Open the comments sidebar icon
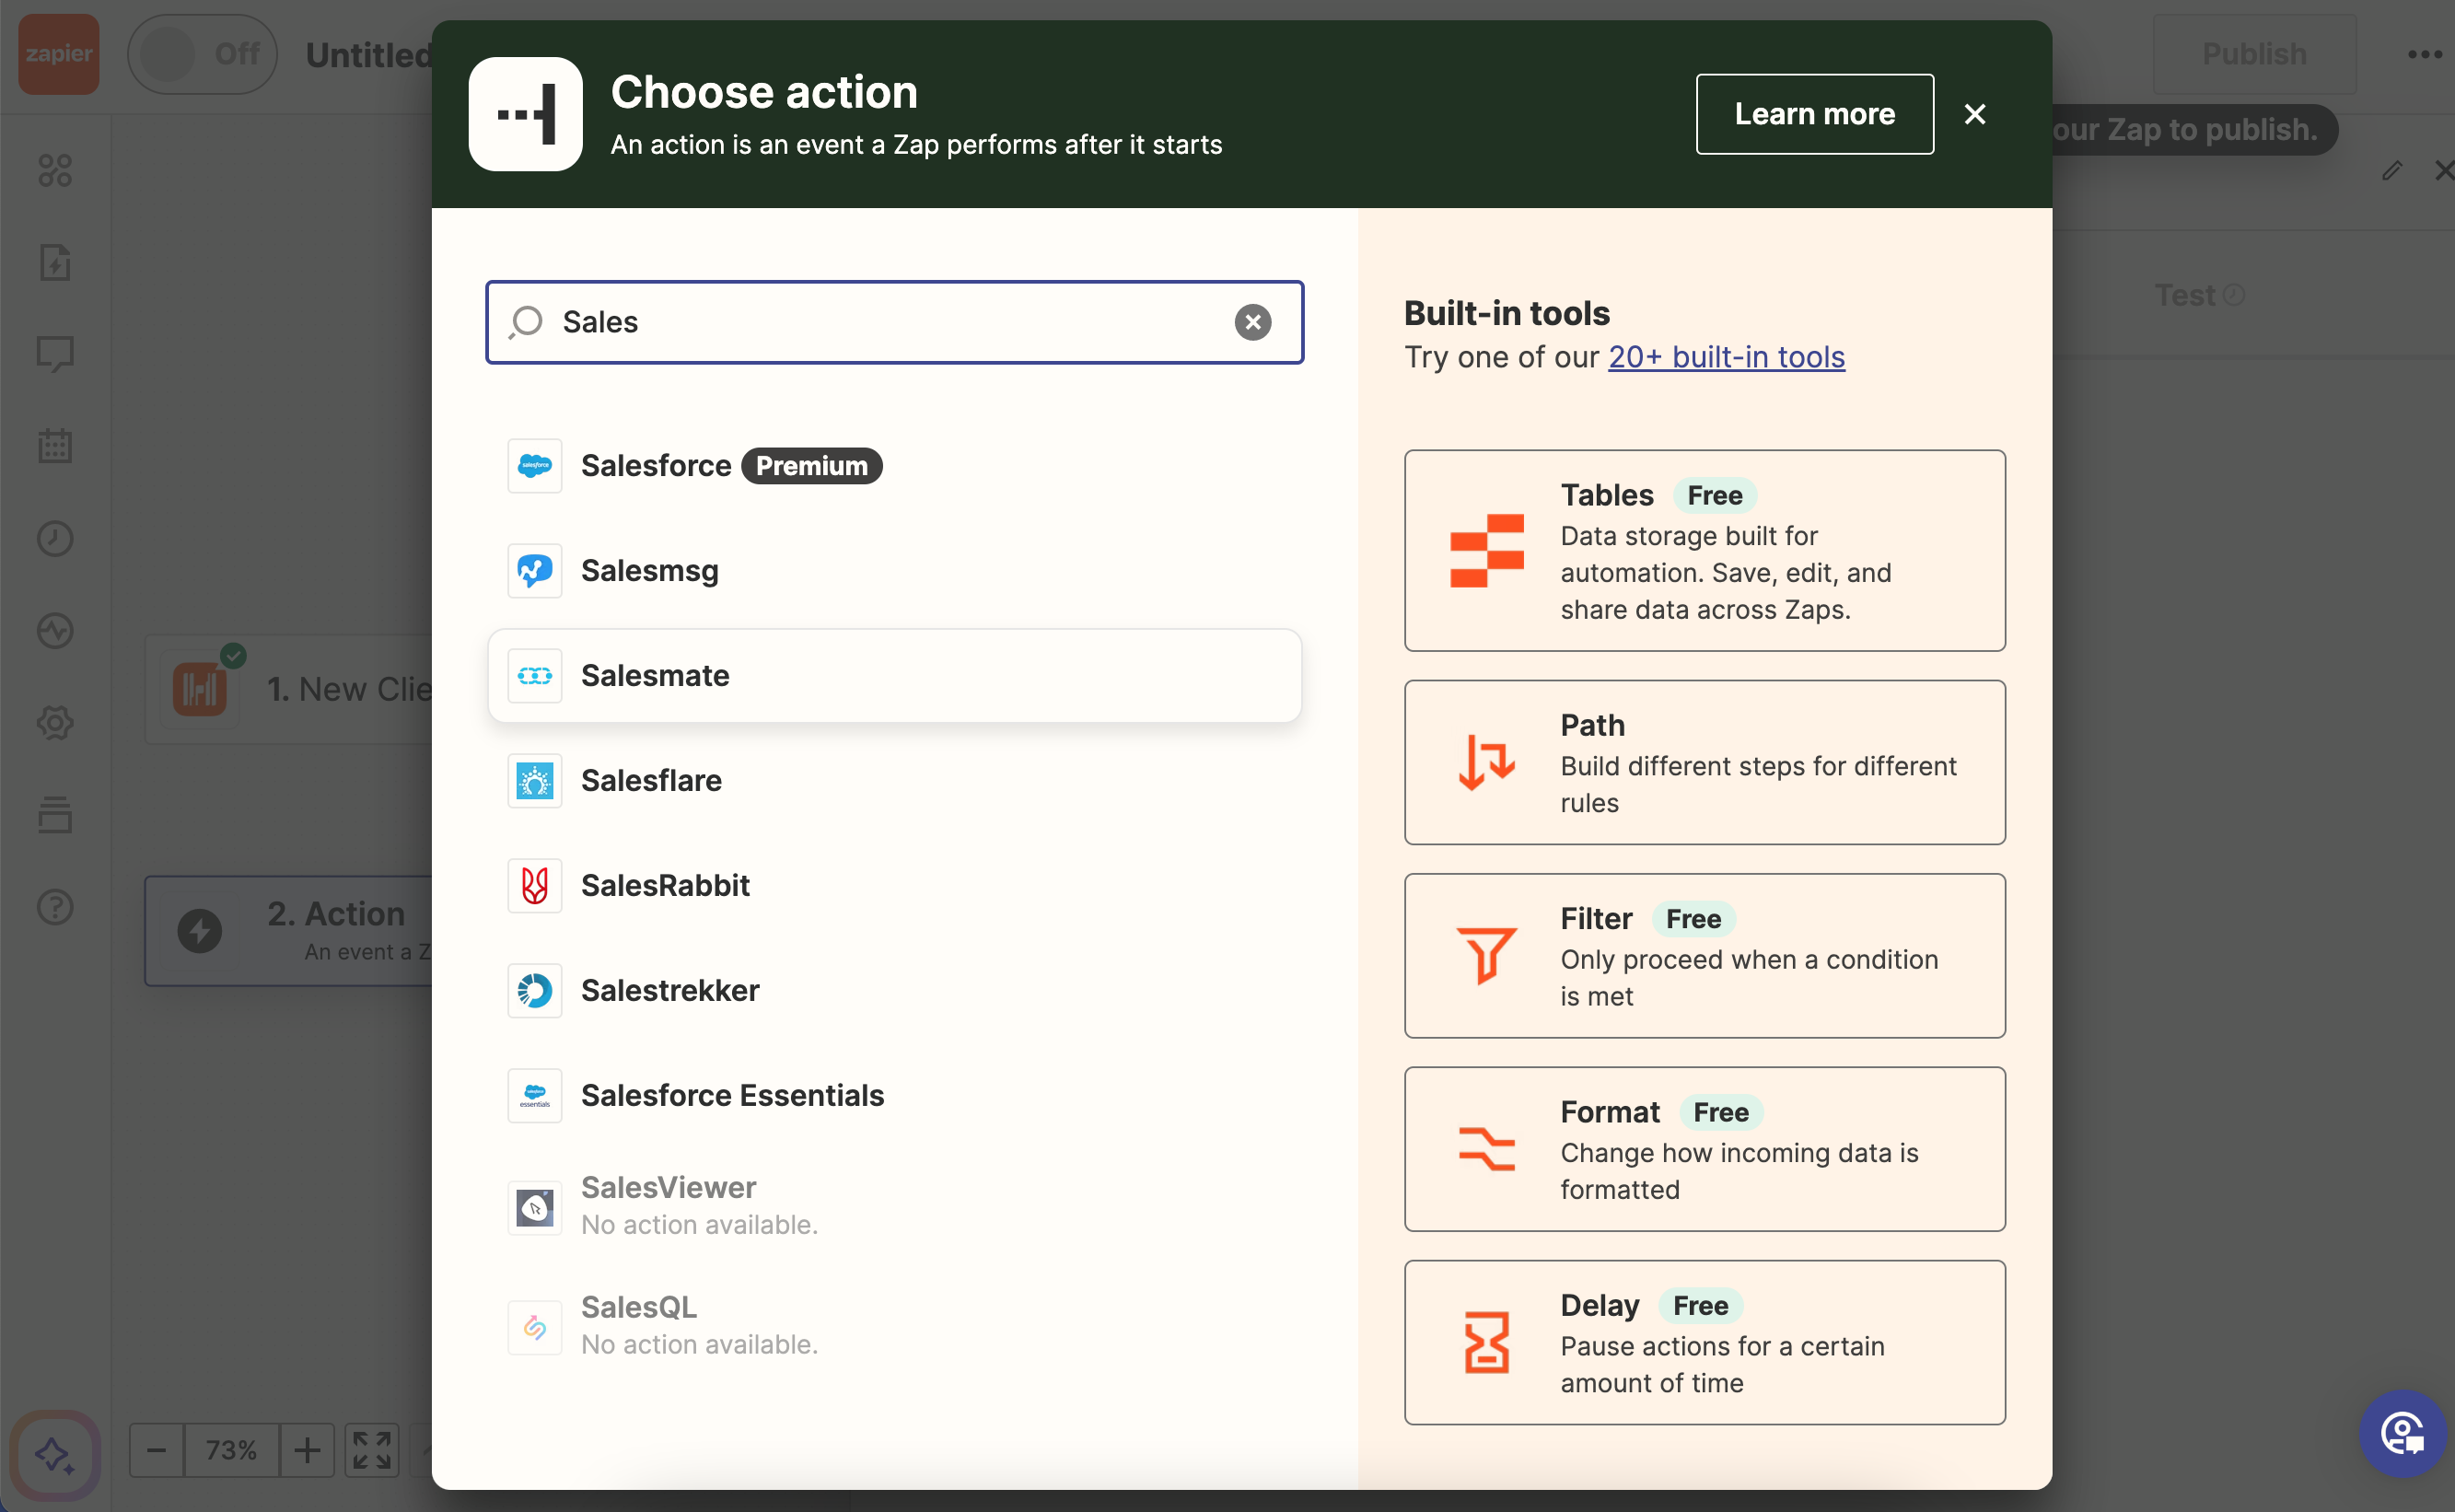2455x1512 pixels. (x=55, y=354)
